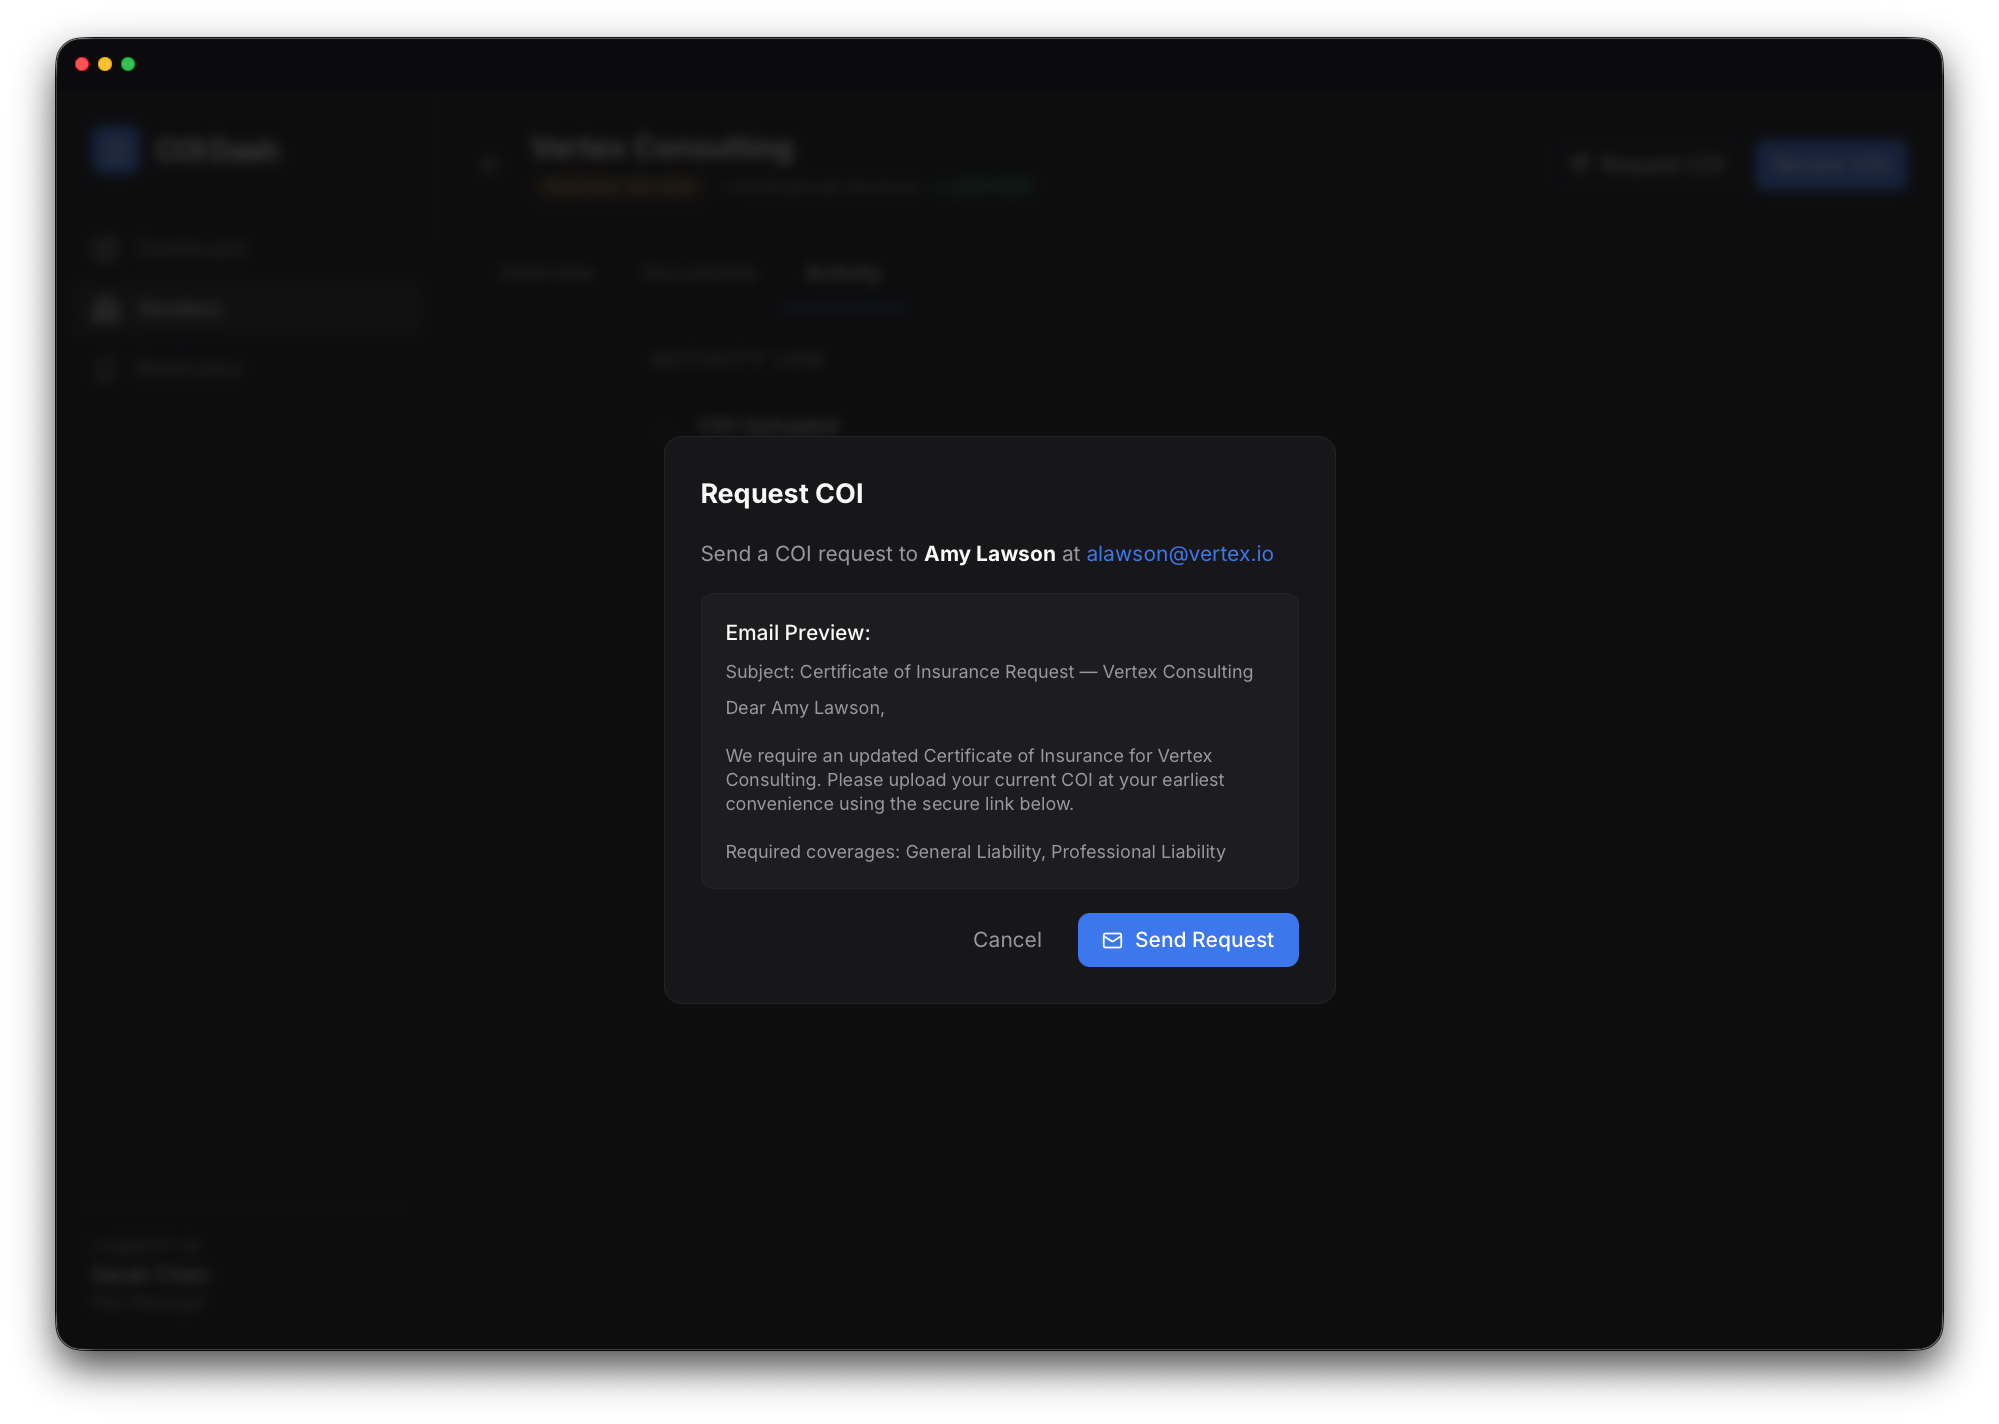Cancel the Request COI dialog
Viewport: 1999px width, 1424px height.
pos(1007,940)
